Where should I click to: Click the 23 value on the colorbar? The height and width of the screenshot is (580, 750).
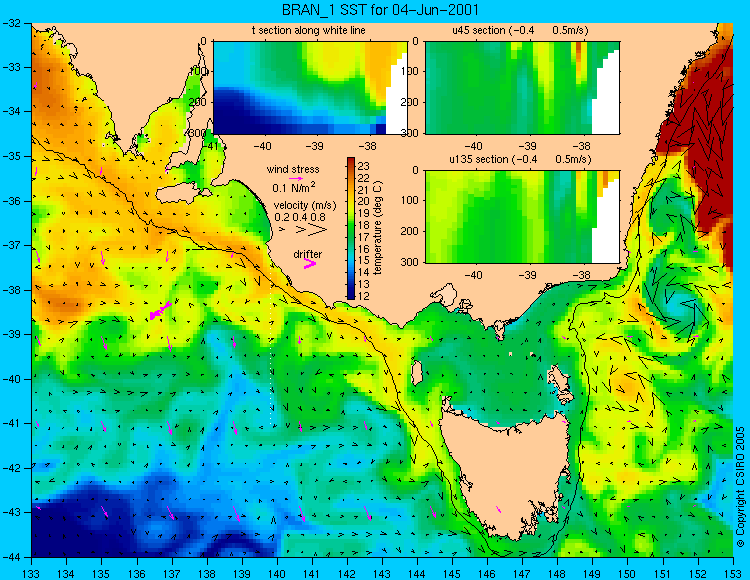coord(364,166)
